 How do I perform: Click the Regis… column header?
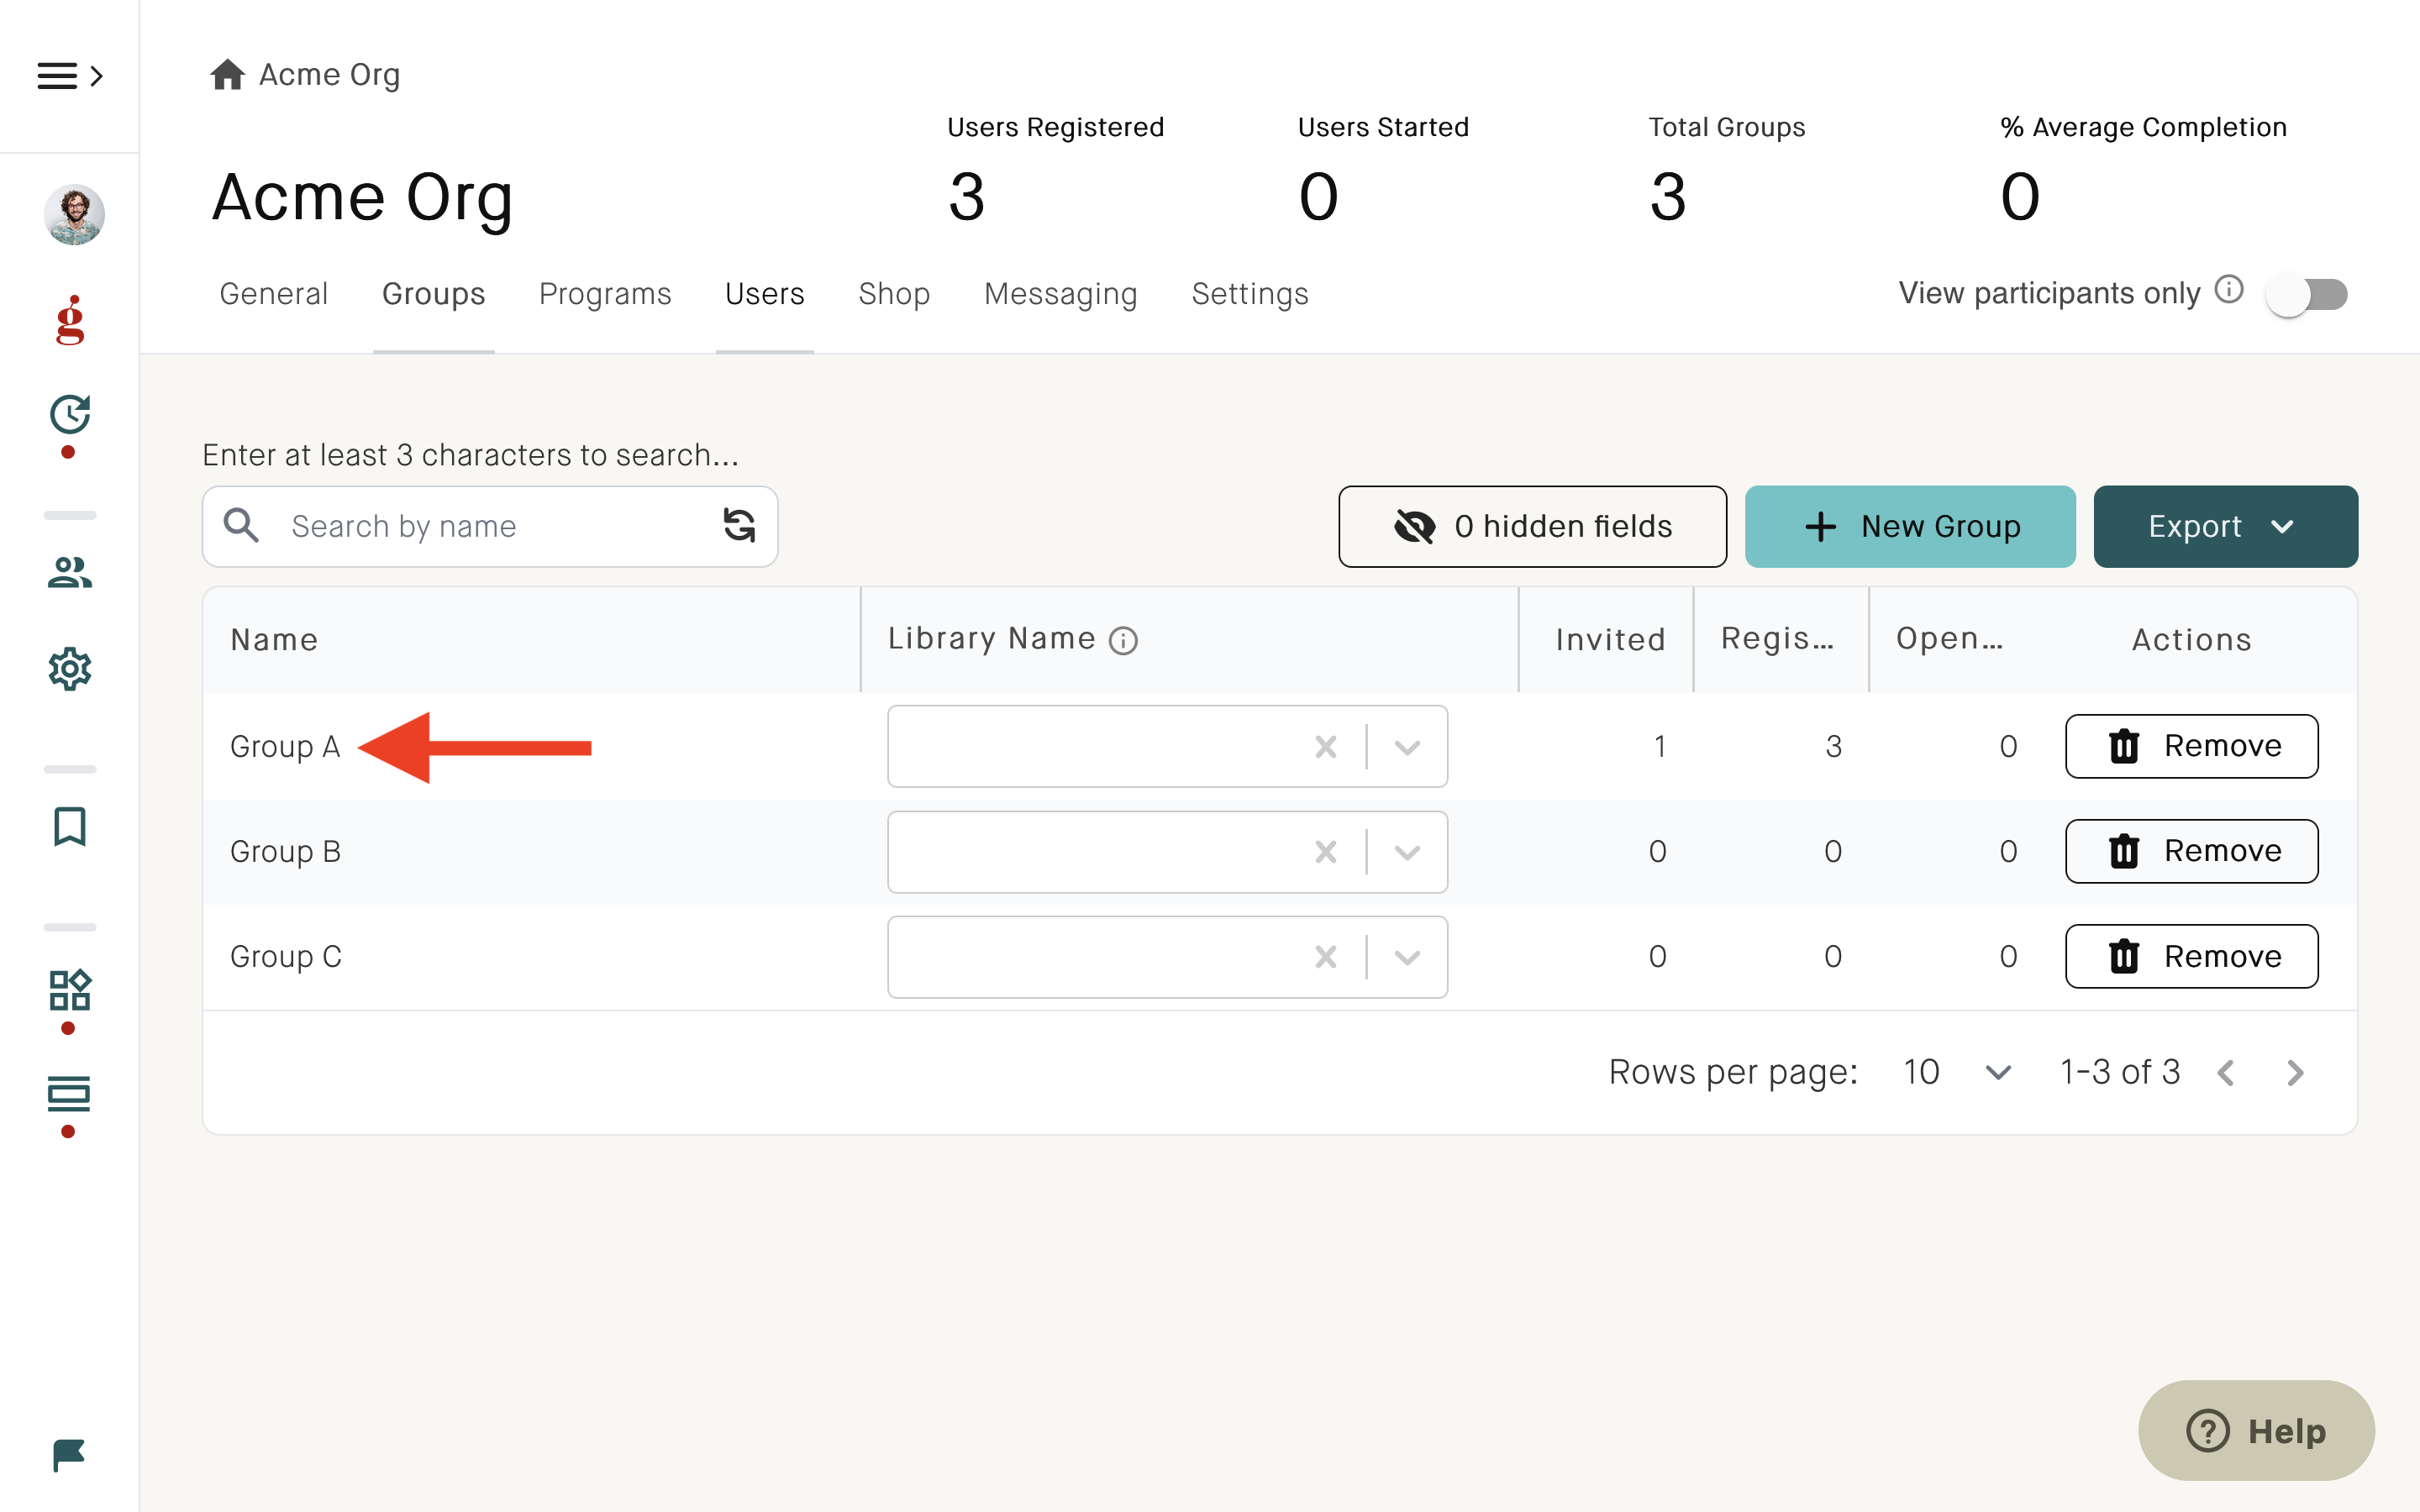point(1777,639)
